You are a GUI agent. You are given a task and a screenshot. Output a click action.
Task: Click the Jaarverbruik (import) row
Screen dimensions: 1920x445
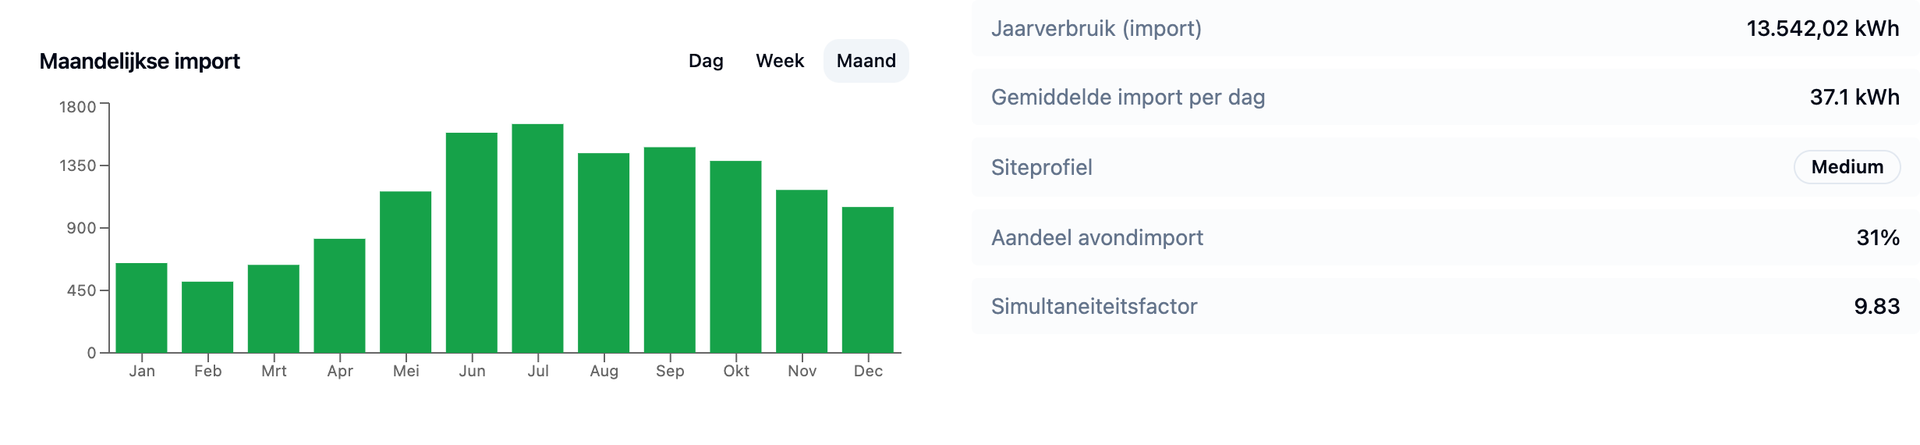(1444, 28)
